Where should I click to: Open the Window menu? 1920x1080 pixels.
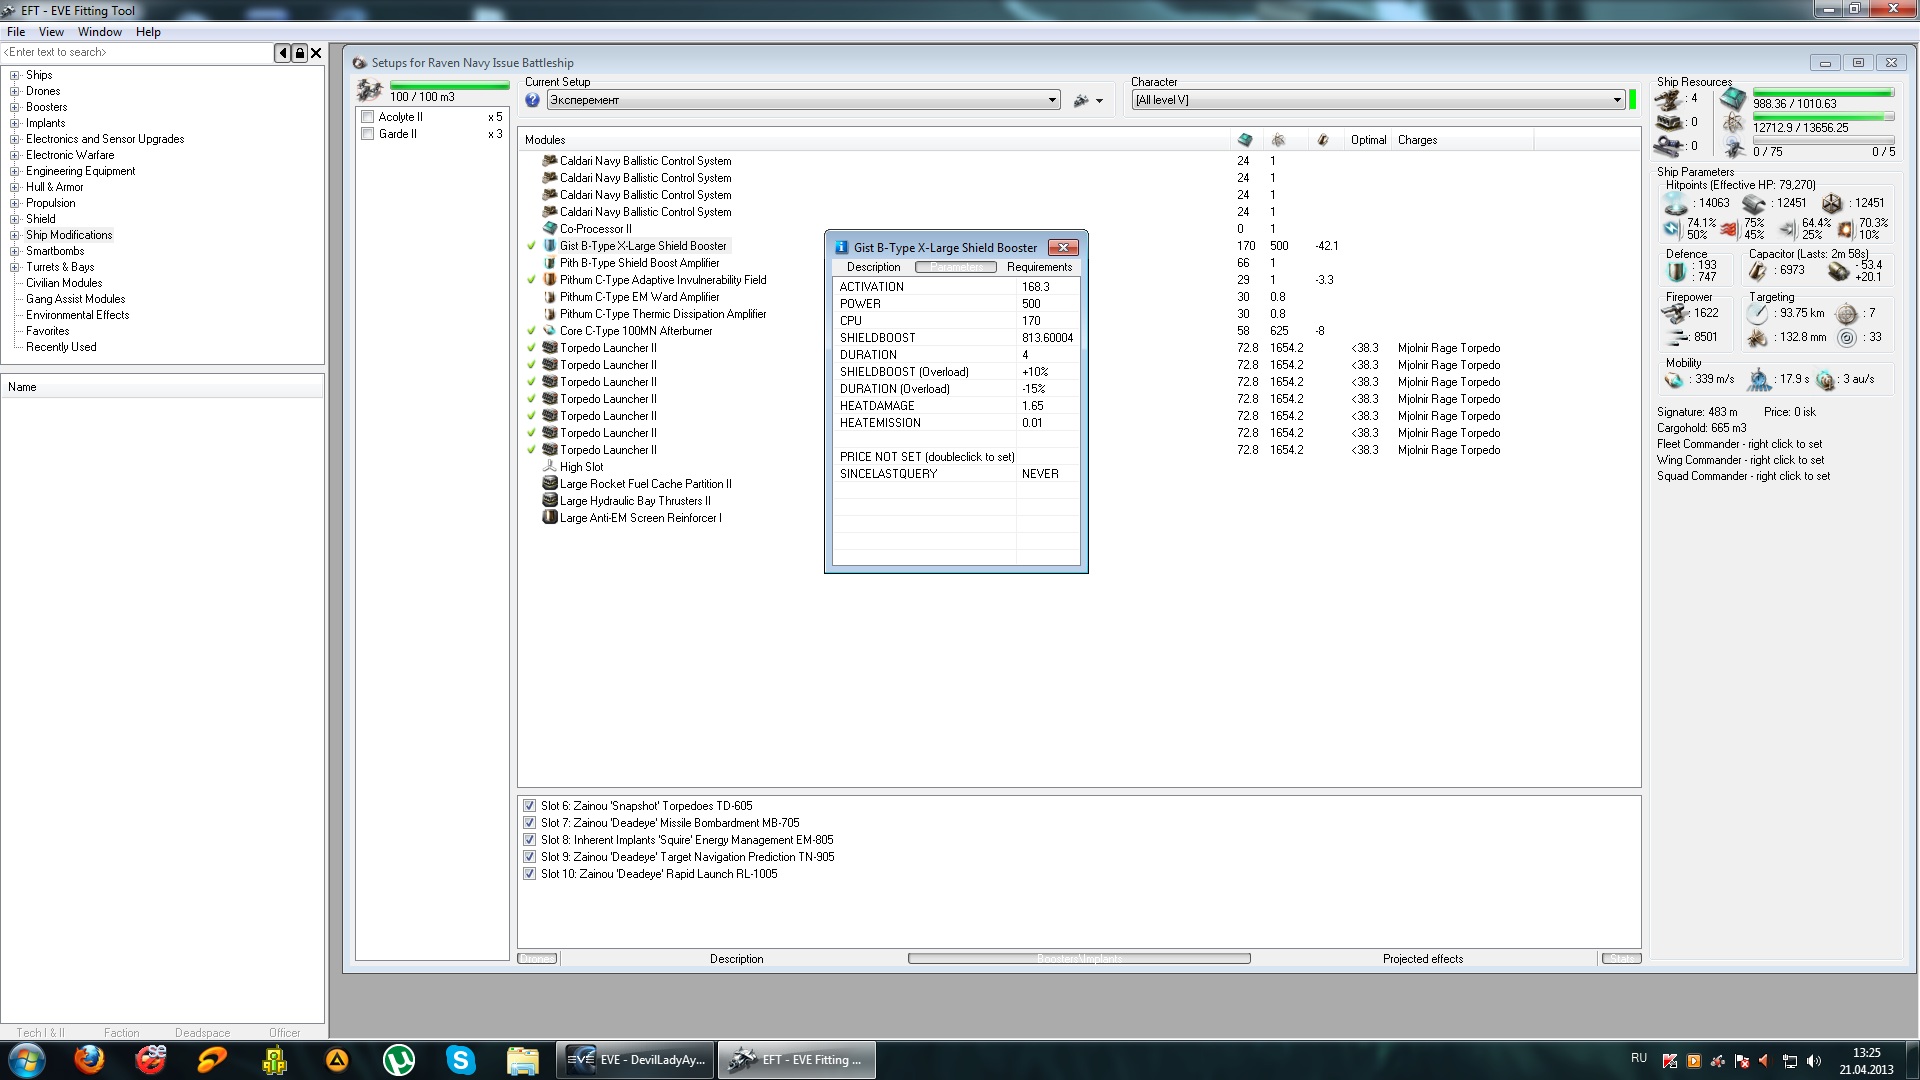pyautogui.click(x=100, y=32)
